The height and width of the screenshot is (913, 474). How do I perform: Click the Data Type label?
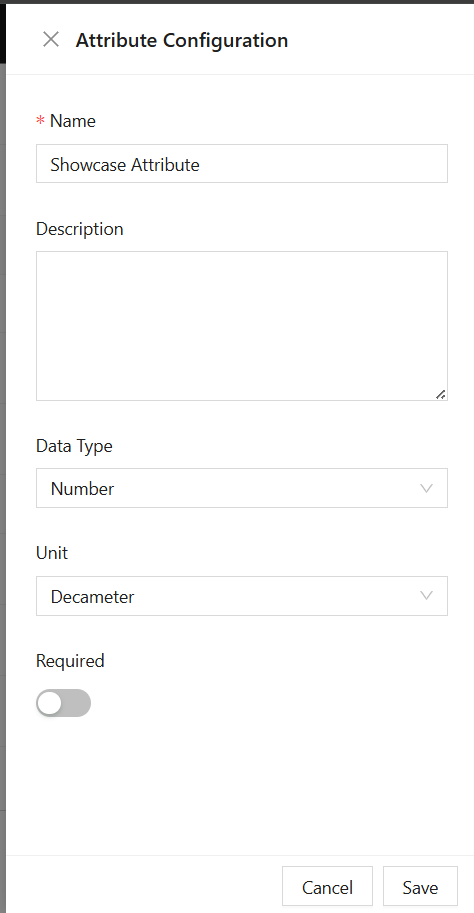coord(75,446)
